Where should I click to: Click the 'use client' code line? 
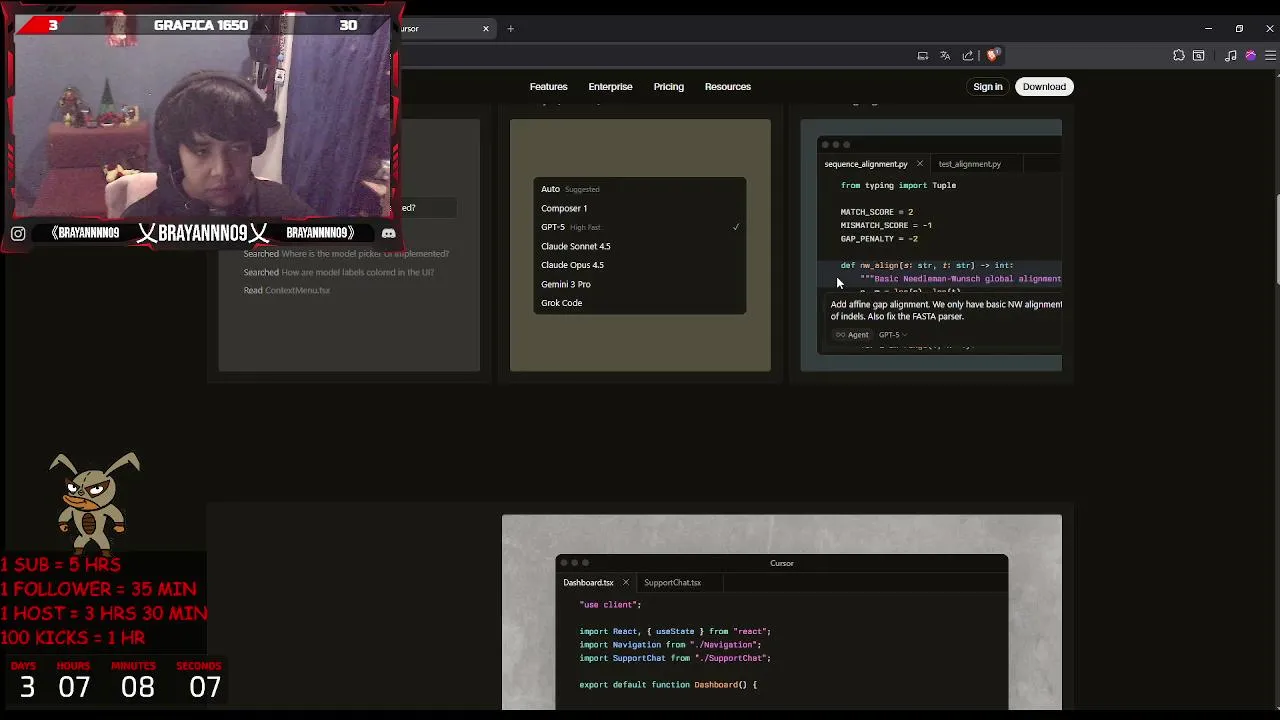(610, 605)
